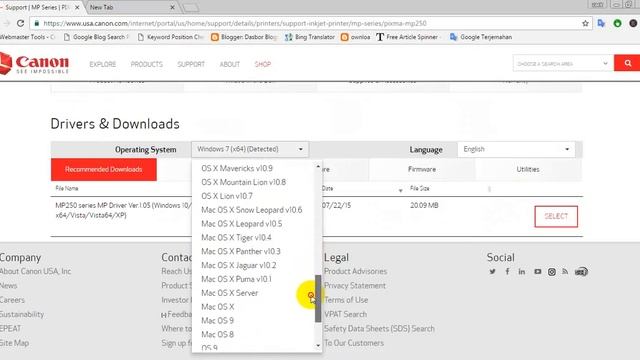
Task: Open the Choose a Search Area dropdown
Action: (563, 63)
